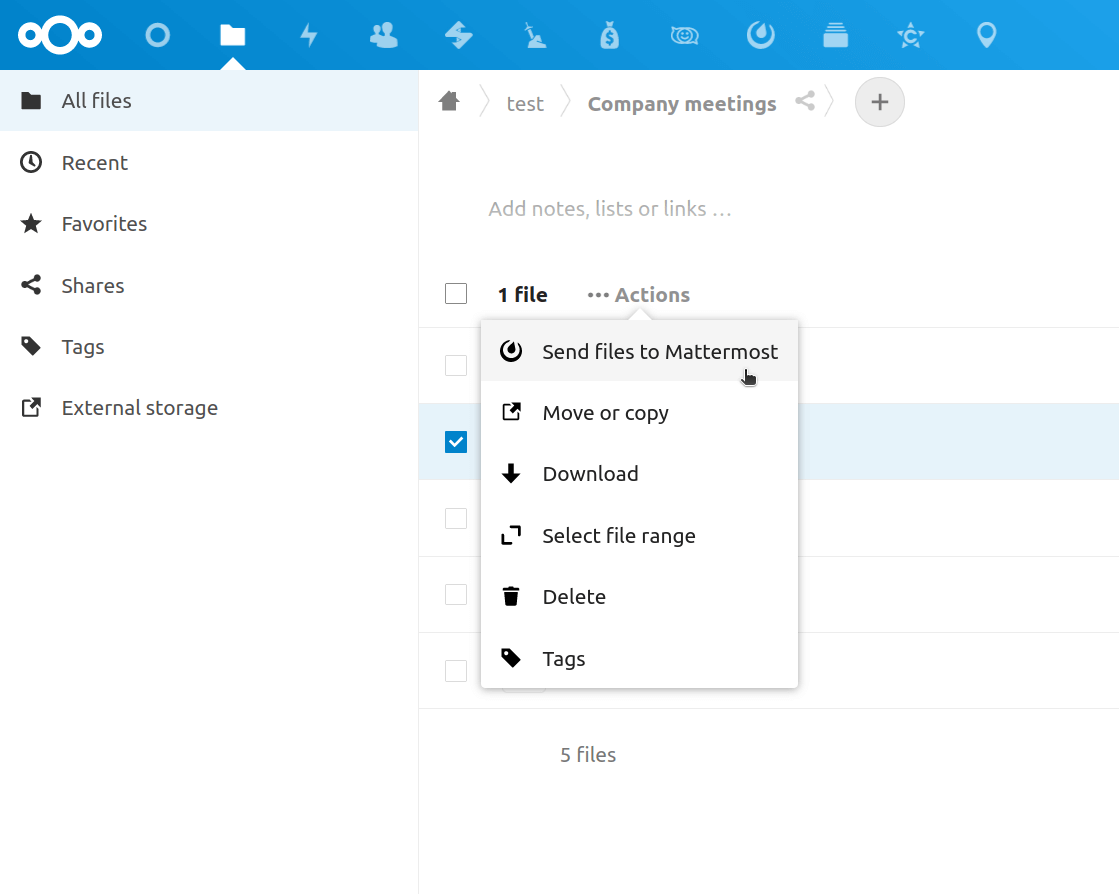Collapse the Actions dropdown menu
The width and height of the screenshot is (1119, 894).
(x=639, y=295)
